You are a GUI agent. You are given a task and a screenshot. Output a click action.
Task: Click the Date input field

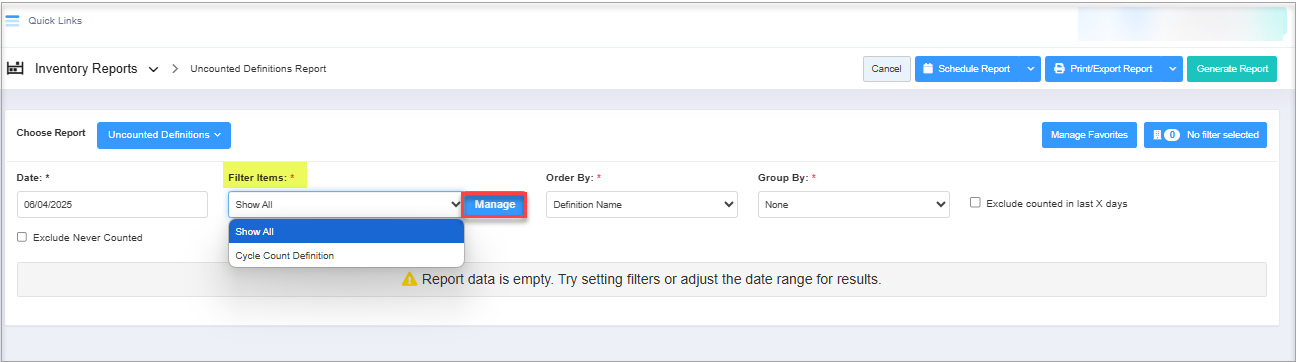112,205
